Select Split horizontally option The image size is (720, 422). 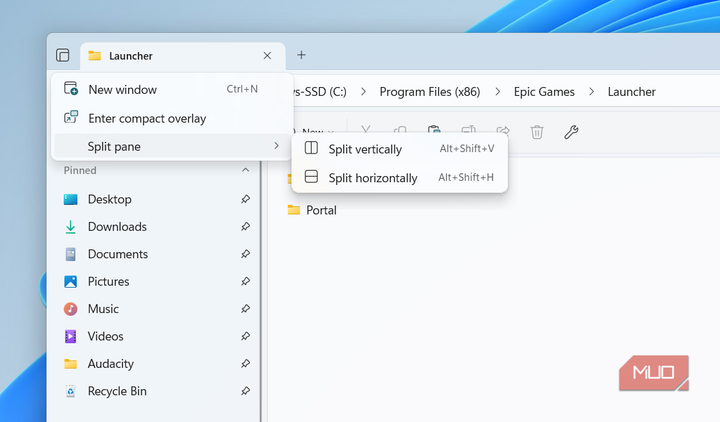coord(399,177)
